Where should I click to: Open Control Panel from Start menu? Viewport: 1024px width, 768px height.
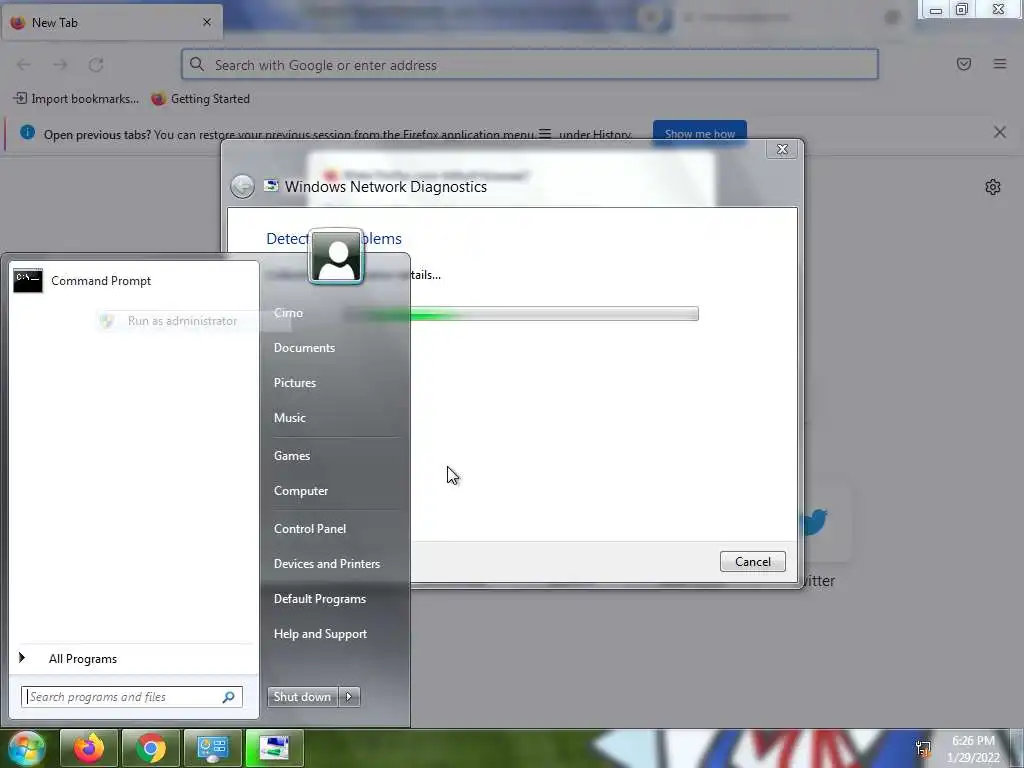[x=310, y=528]
